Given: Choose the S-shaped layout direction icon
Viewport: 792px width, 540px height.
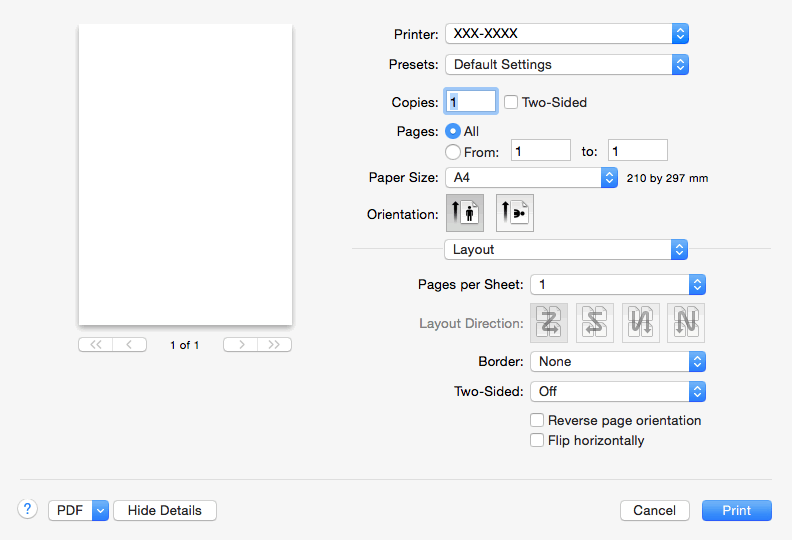Looking at the screenshot, I should click(x=595, y=323).
